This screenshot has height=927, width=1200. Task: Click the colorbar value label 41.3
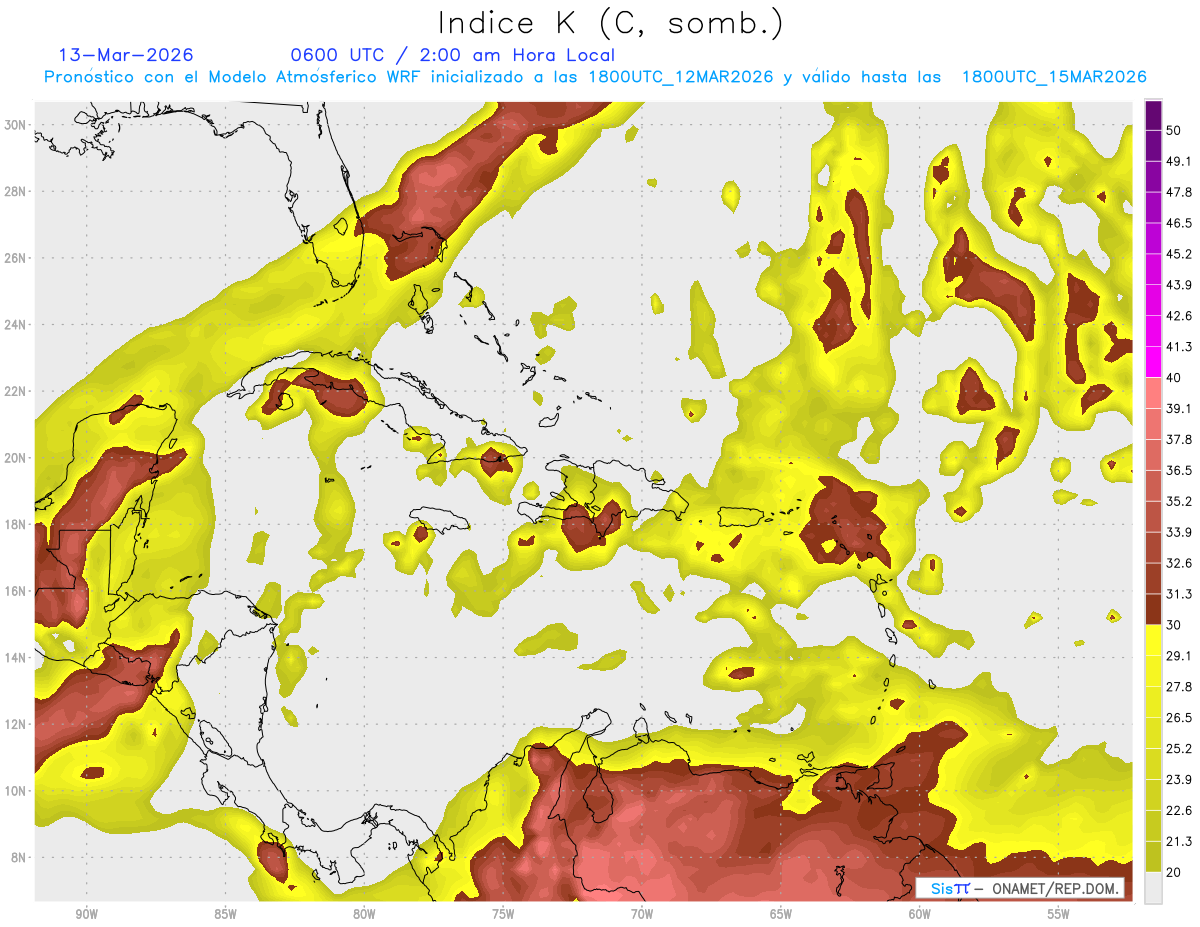[1178, 347]
